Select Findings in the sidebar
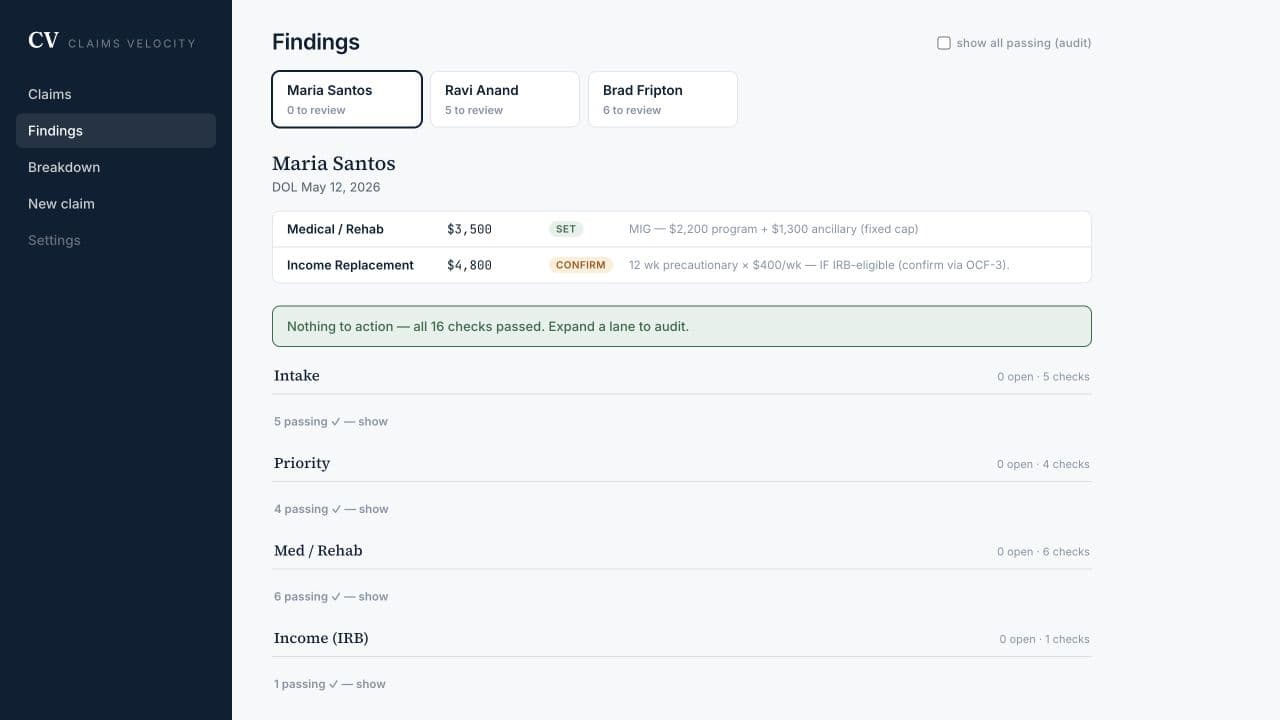This screenshot has width=1280, height=720. [116, 131]
